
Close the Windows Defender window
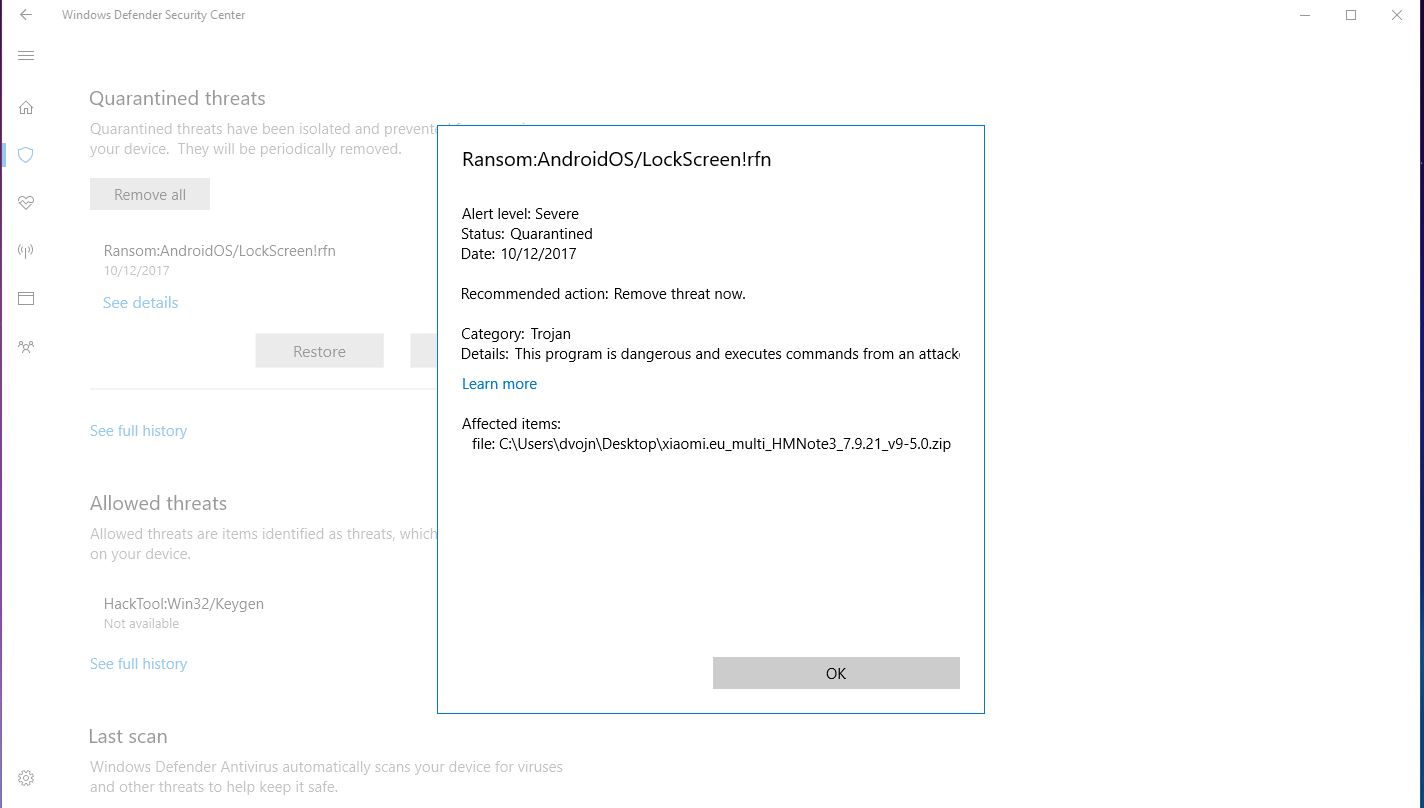[1397, 15]
